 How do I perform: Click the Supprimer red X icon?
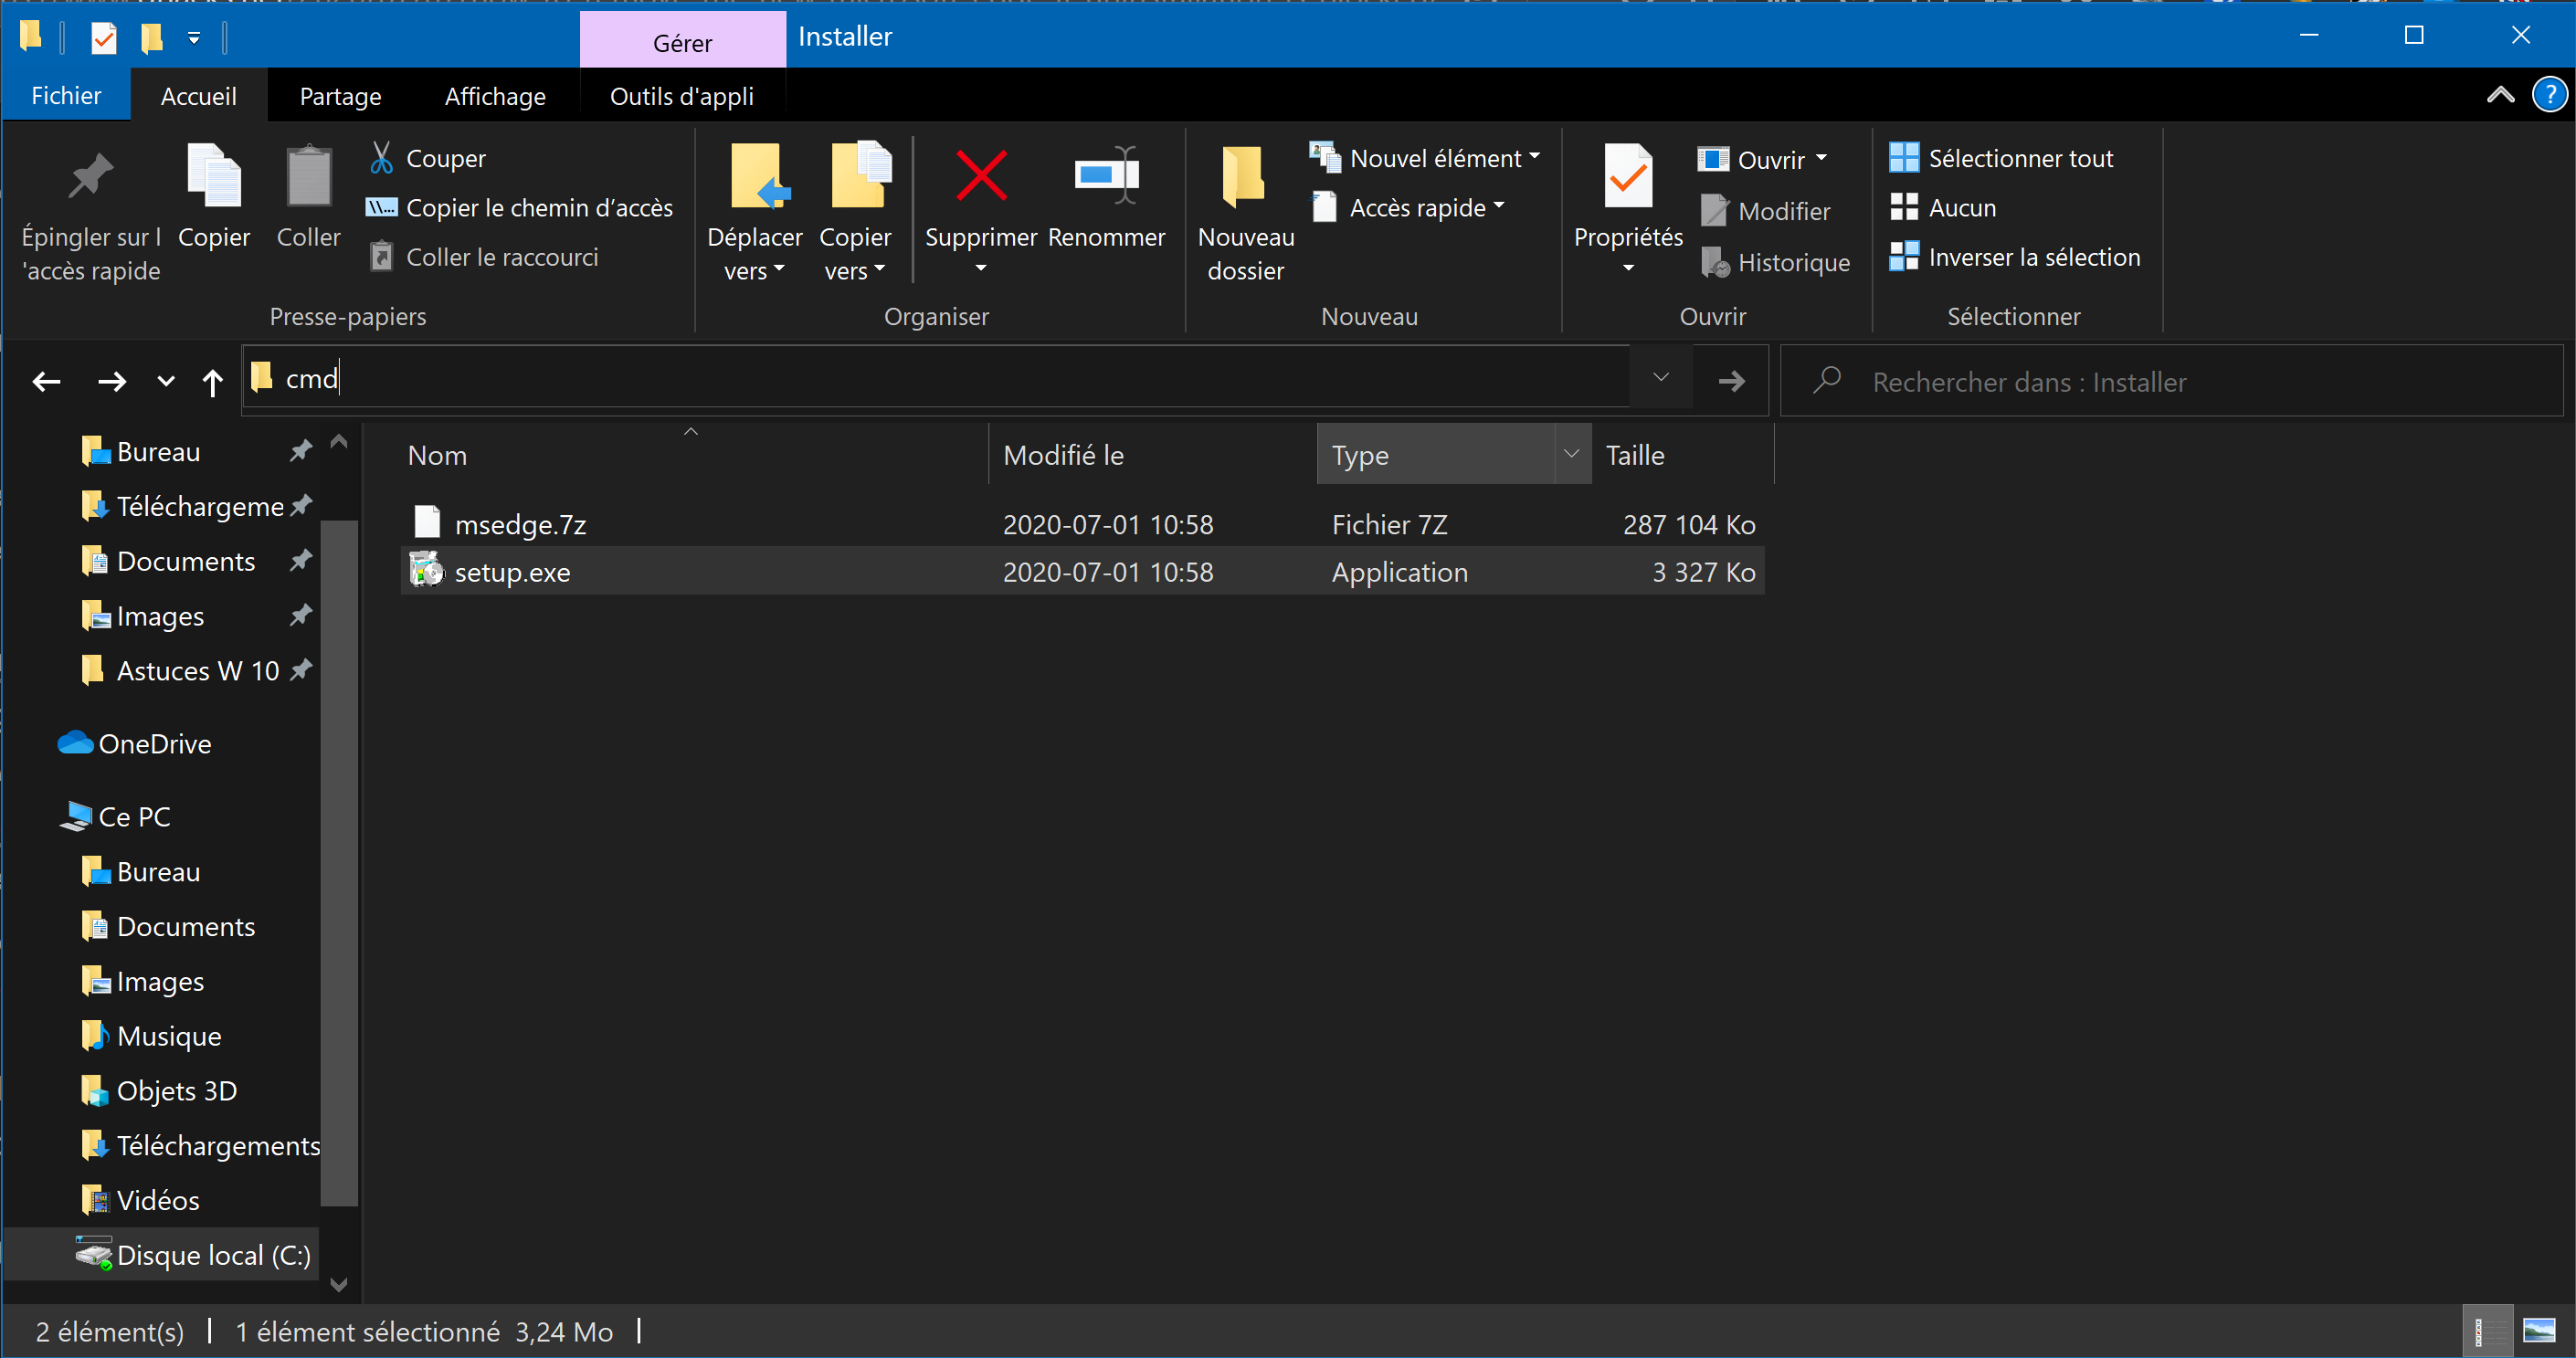pos(981,176)
